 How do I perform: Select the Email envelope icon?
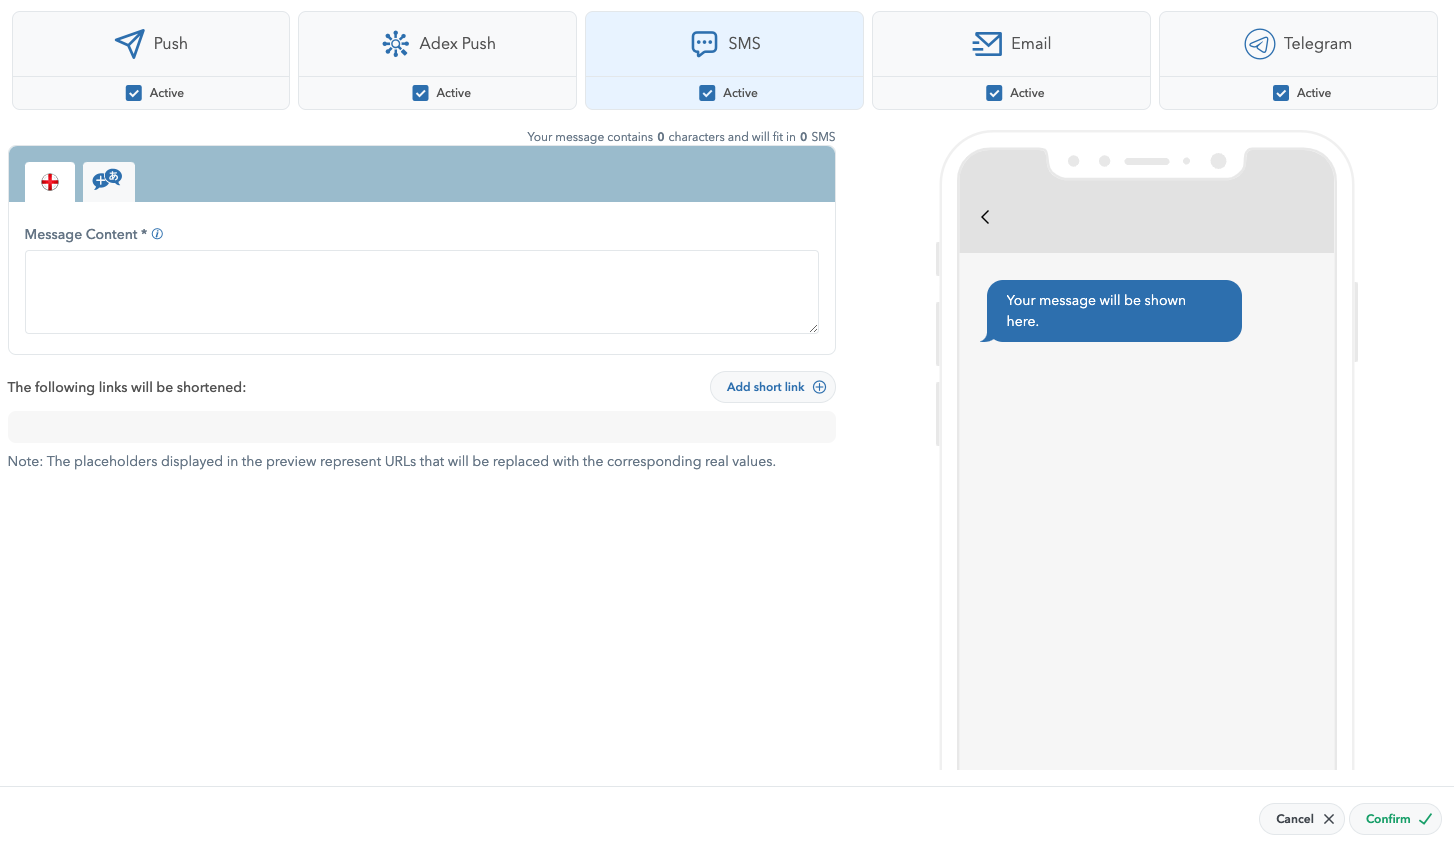(987, 43)
